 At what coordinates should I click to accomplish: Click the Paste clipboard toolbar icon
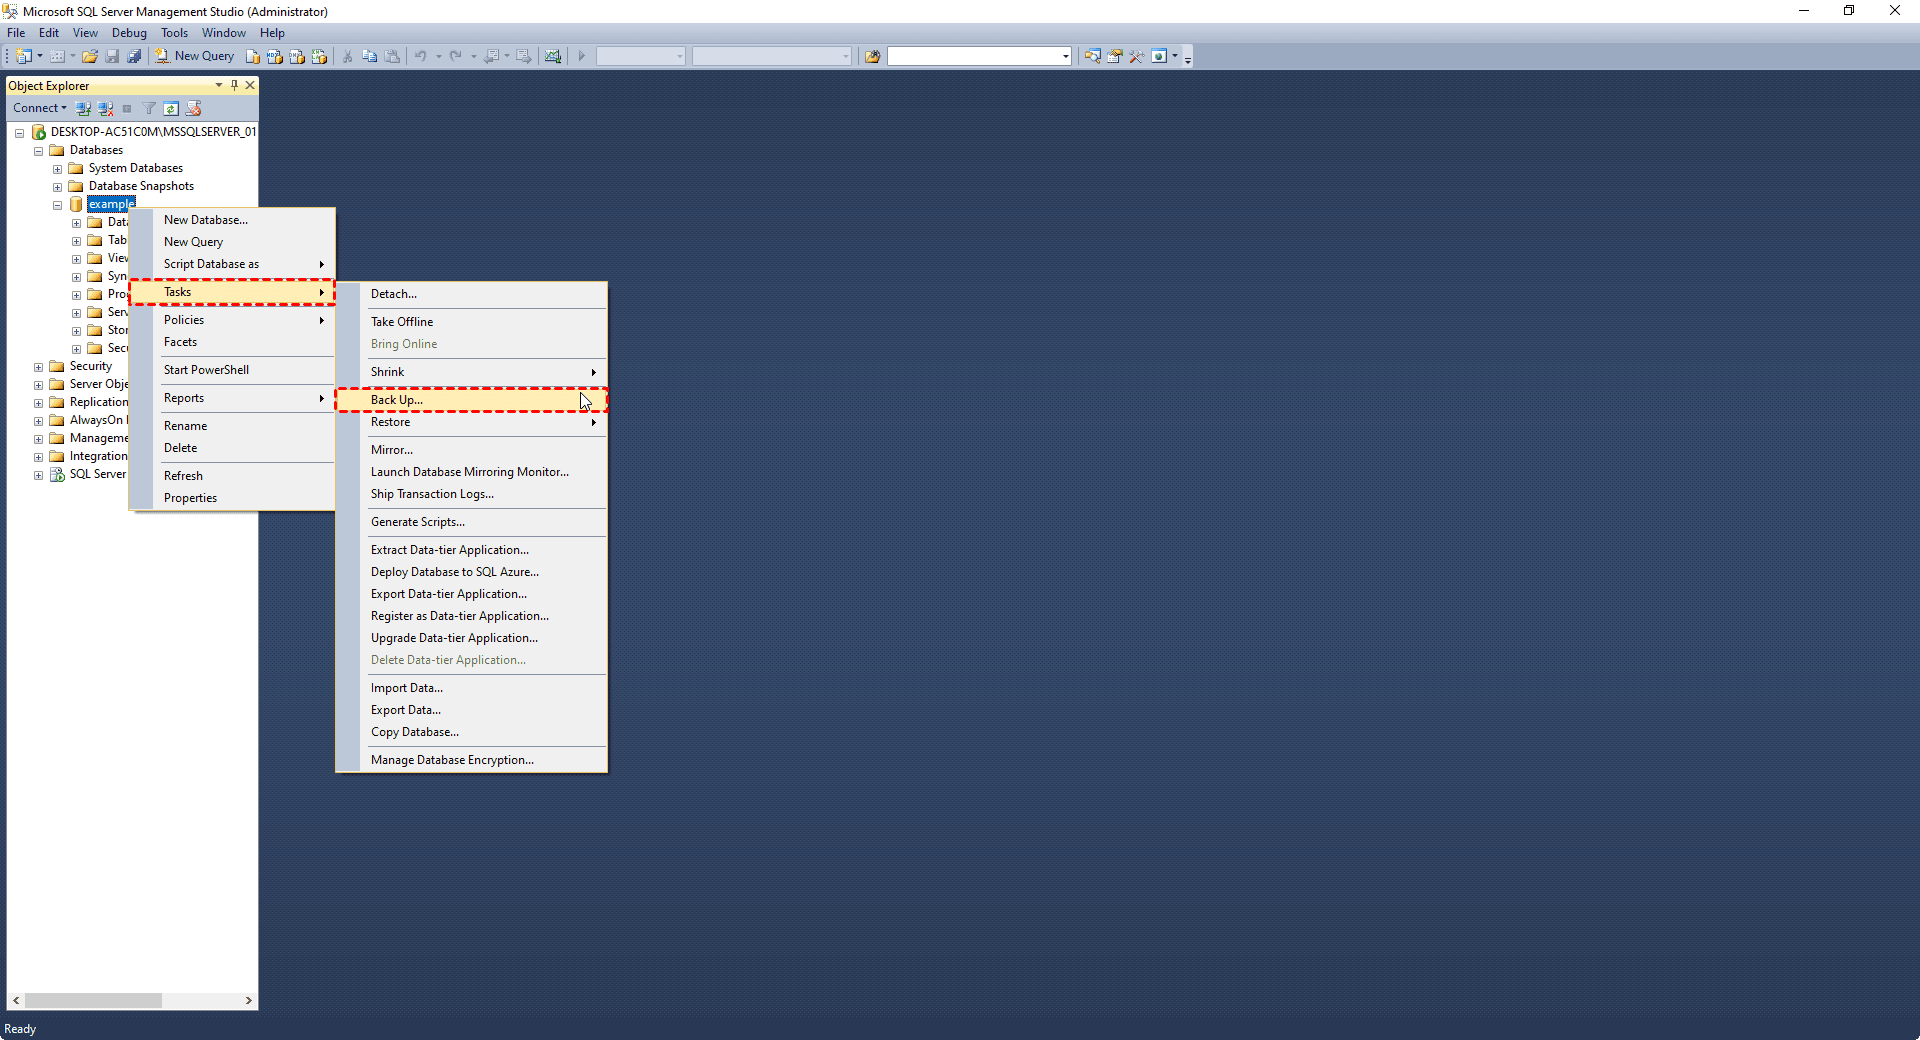coord(392,56)
